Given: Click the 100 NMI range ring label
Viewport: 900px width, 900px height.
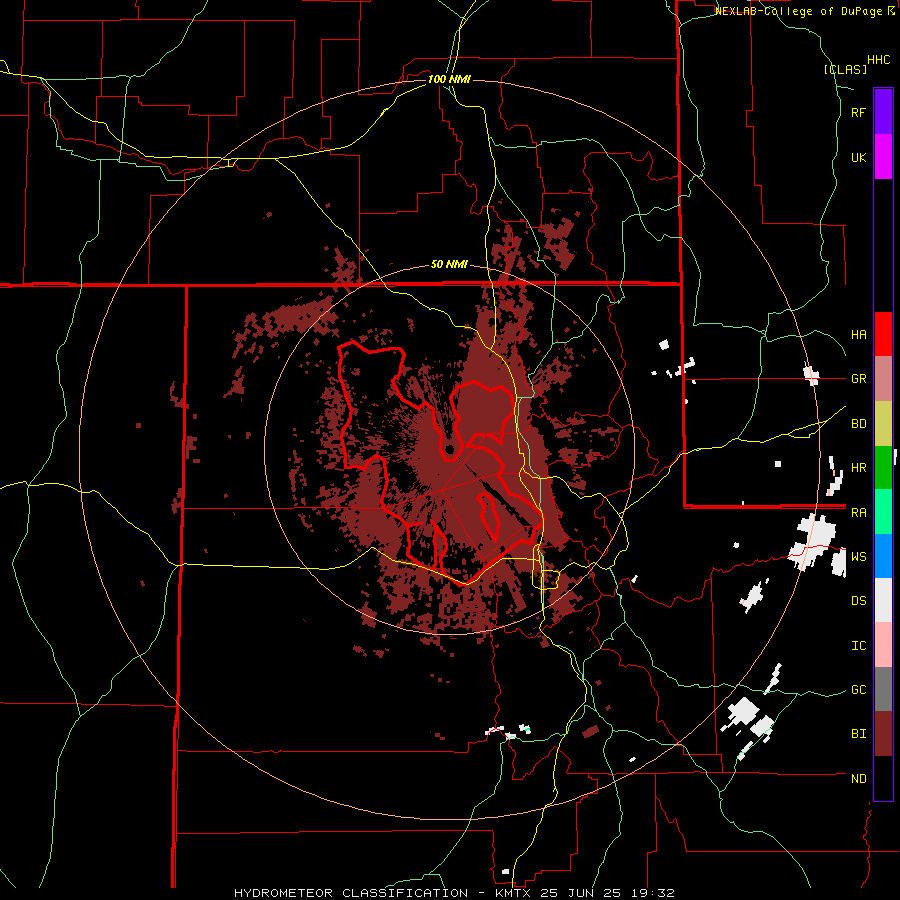Looking at the screenshot, I should (x=449, y=79).
